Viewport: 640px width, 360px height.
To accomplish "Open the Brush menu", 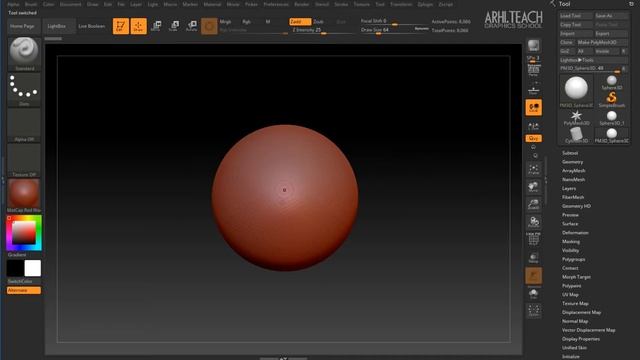I will click(31, 4).
